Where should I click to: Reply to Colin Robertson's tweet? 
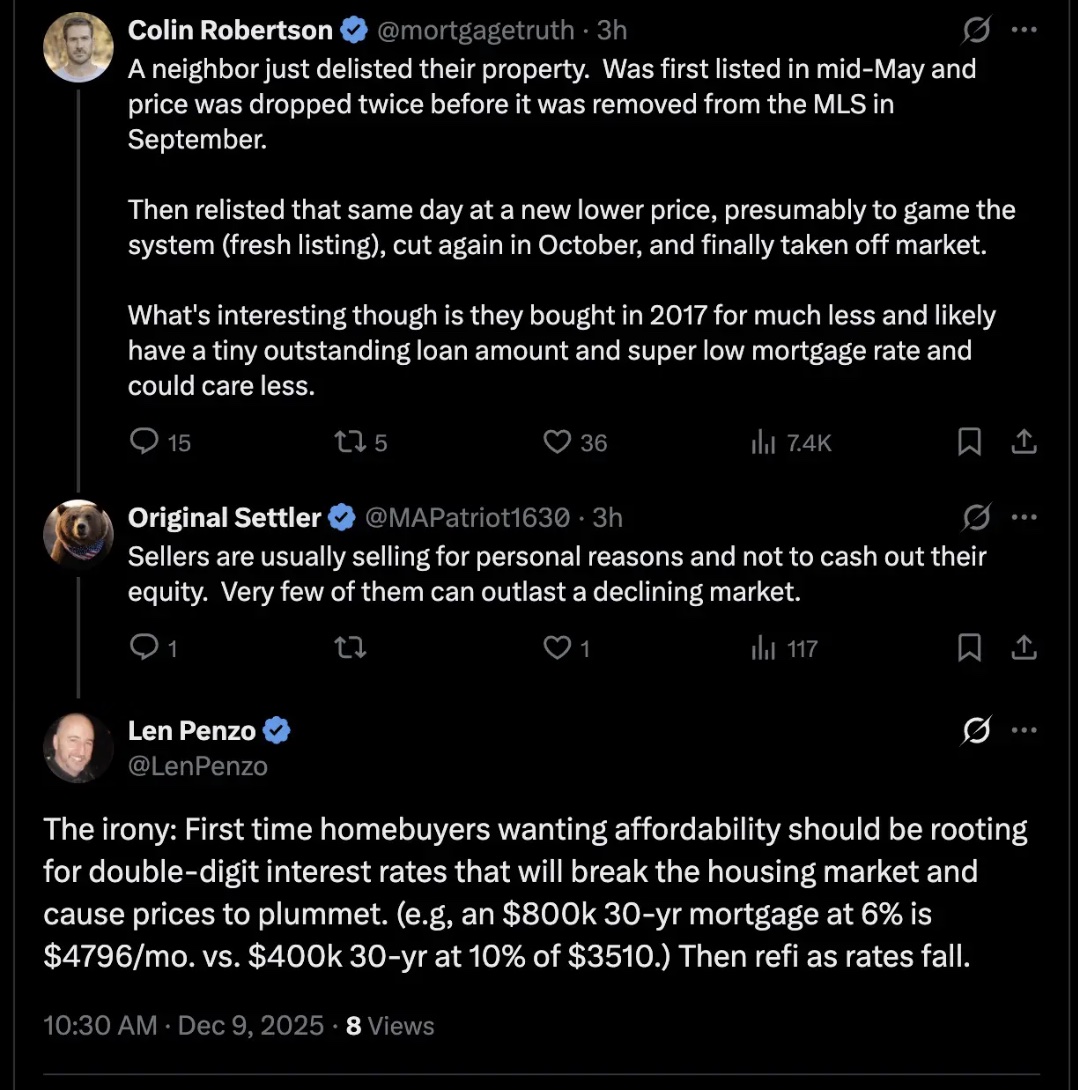[x=146, y=441]
